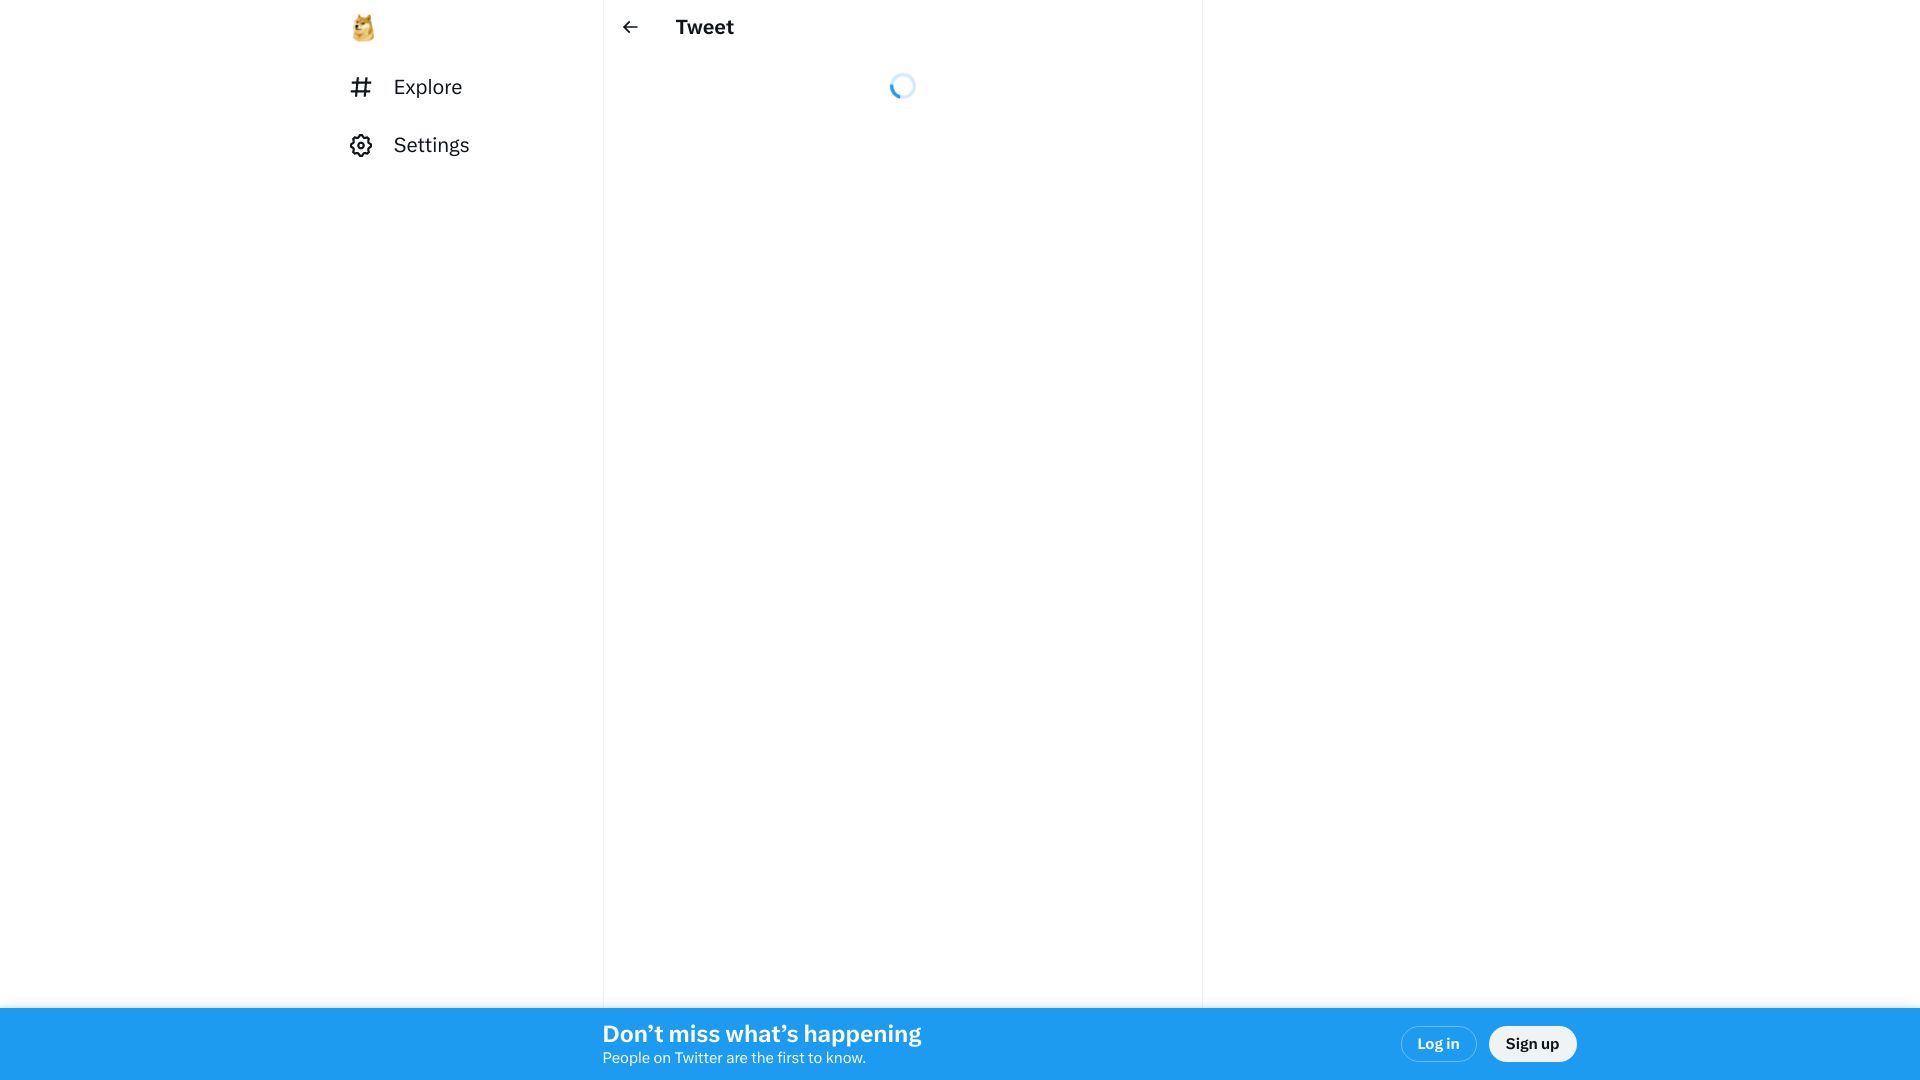Open Explore from the sidebar
Viewport: 1920px width, 1080px height.
pos(406,87)
